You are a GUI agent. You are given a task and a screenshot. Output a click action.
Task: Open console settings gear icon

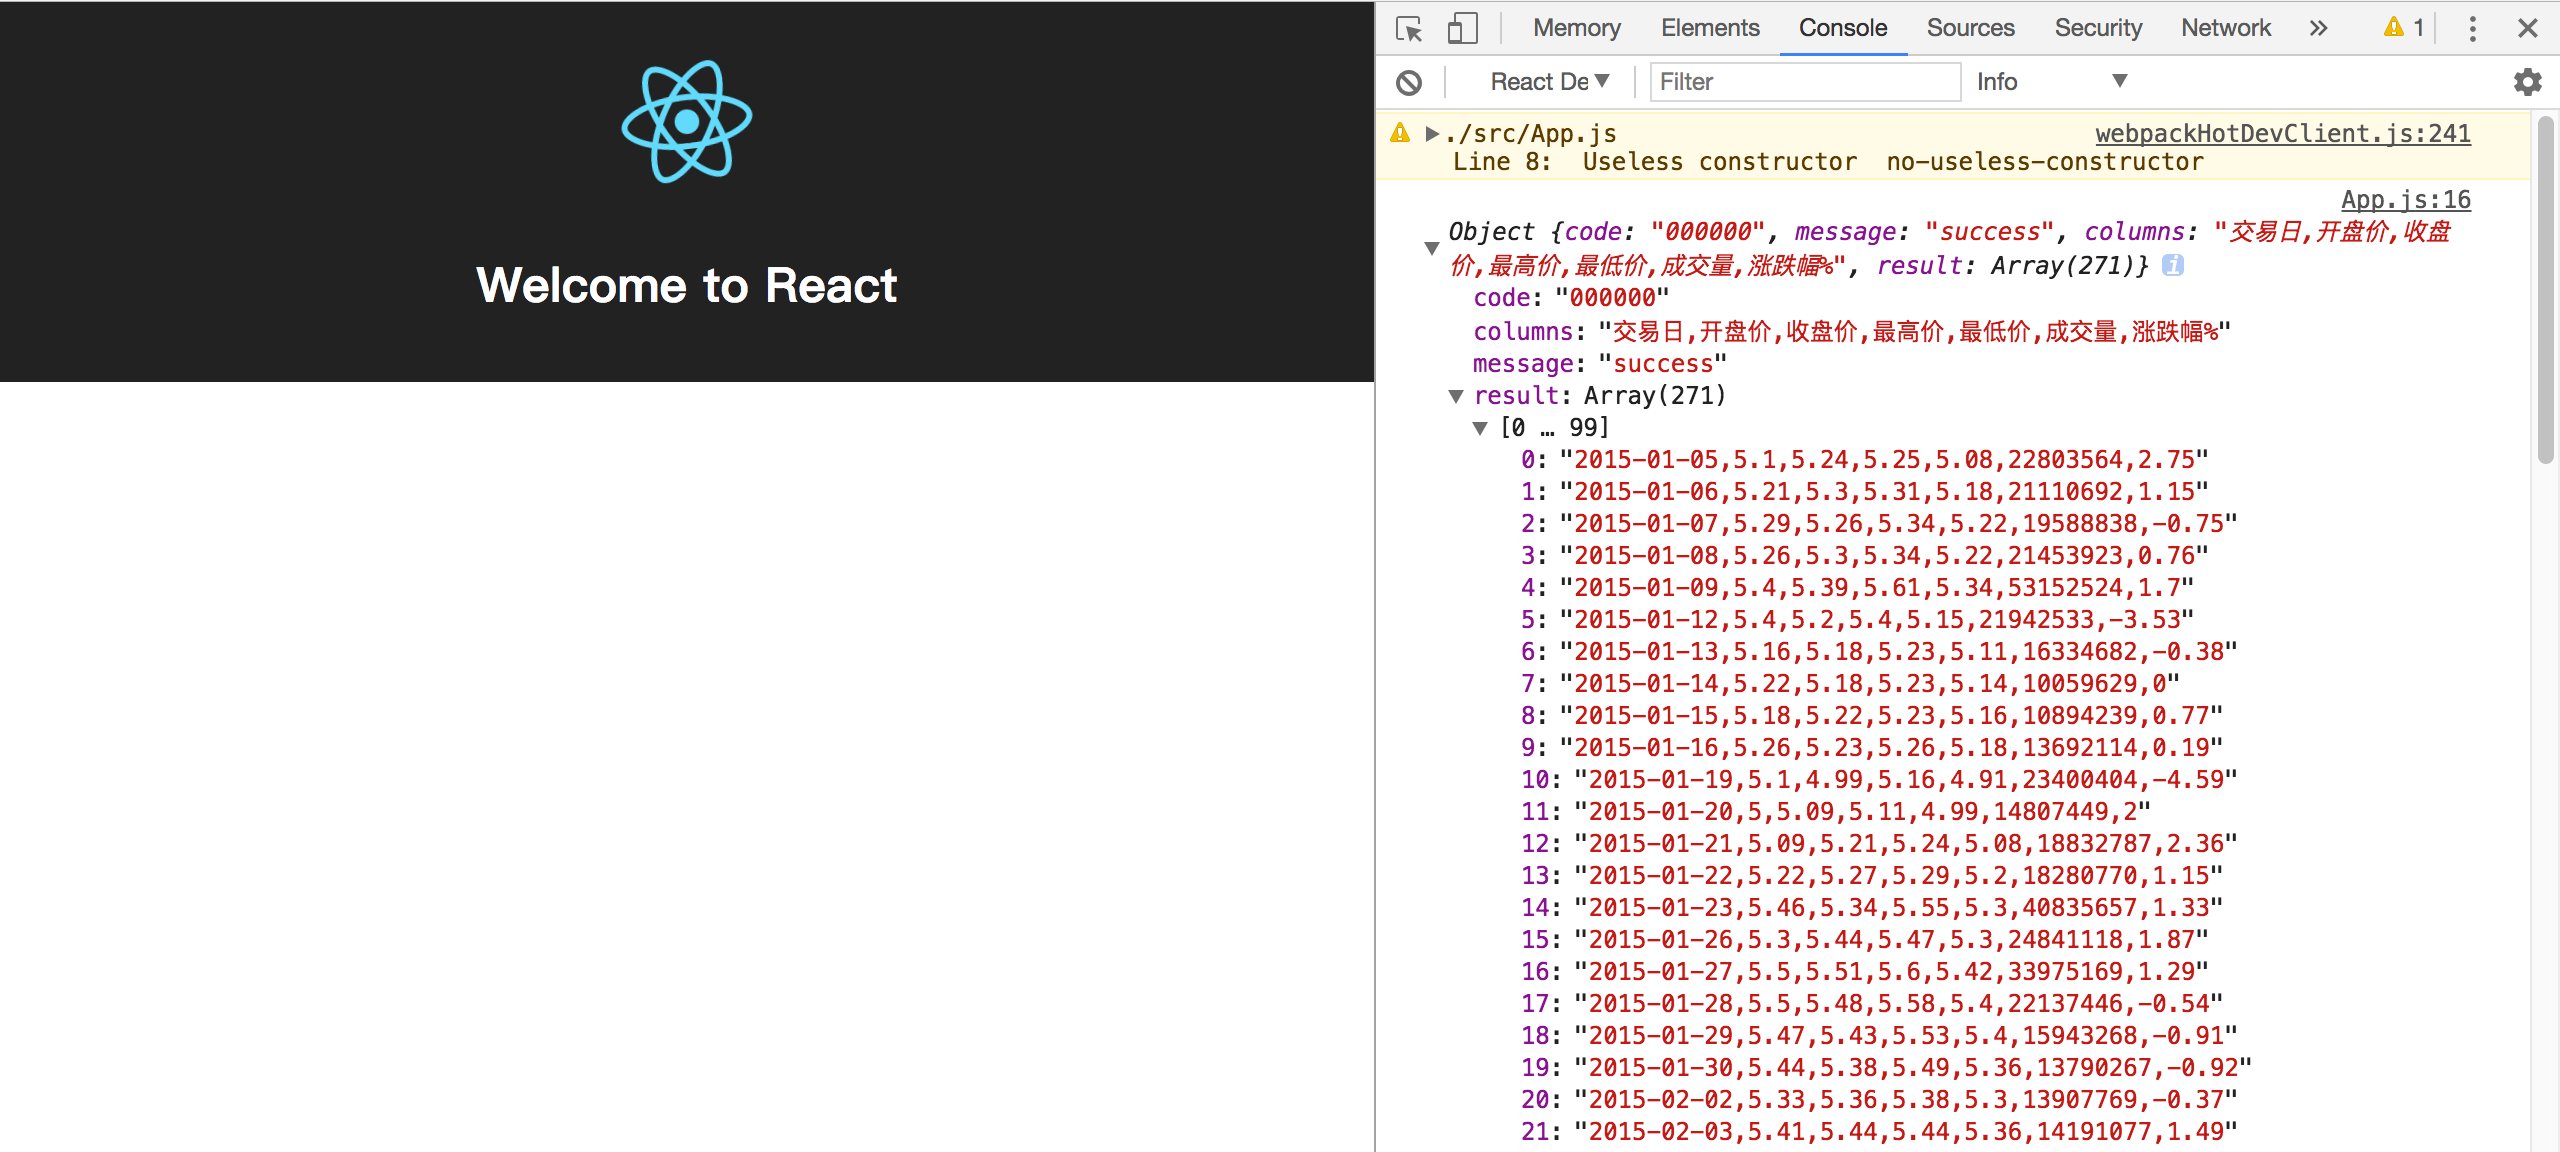click(2527, 82)
